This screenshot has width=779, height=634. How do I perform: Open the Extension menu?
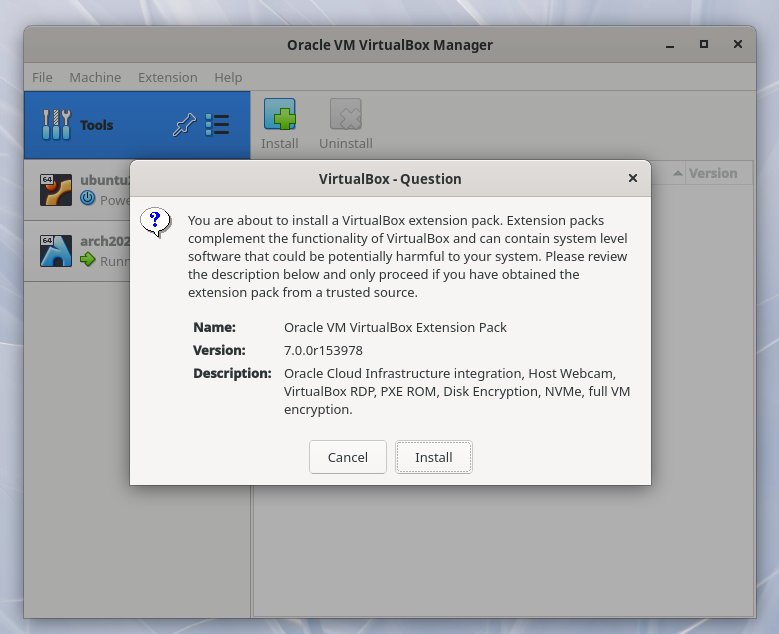(167, 77)
